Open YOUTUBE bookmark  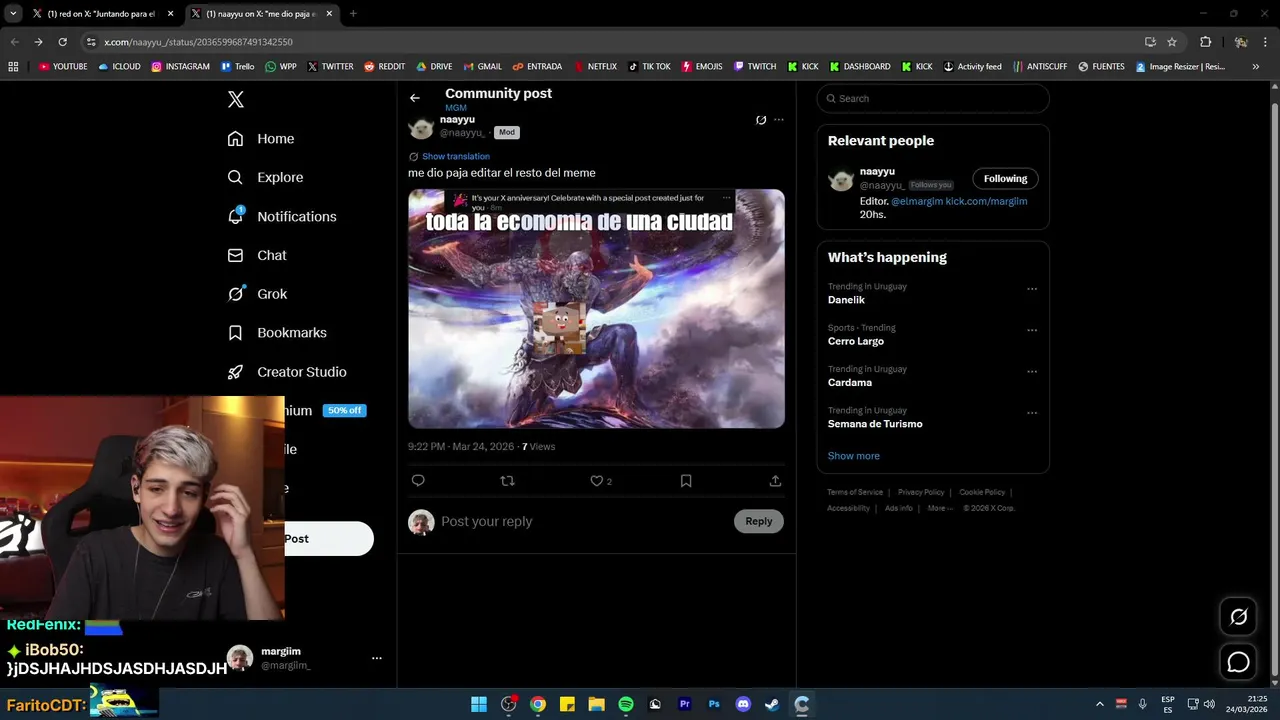[63, 67]
